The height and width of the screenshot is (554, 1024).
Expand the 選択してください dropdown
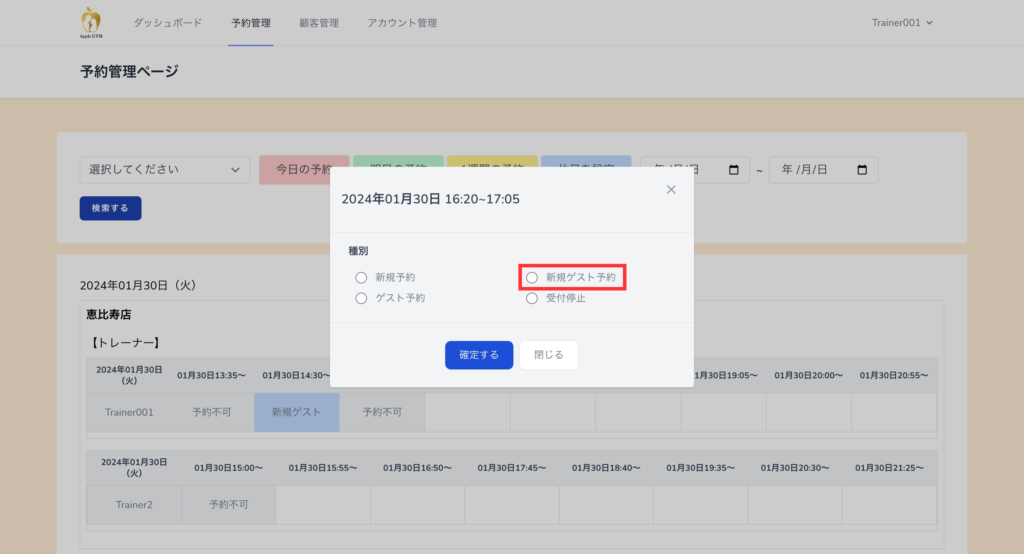point(165,170)
